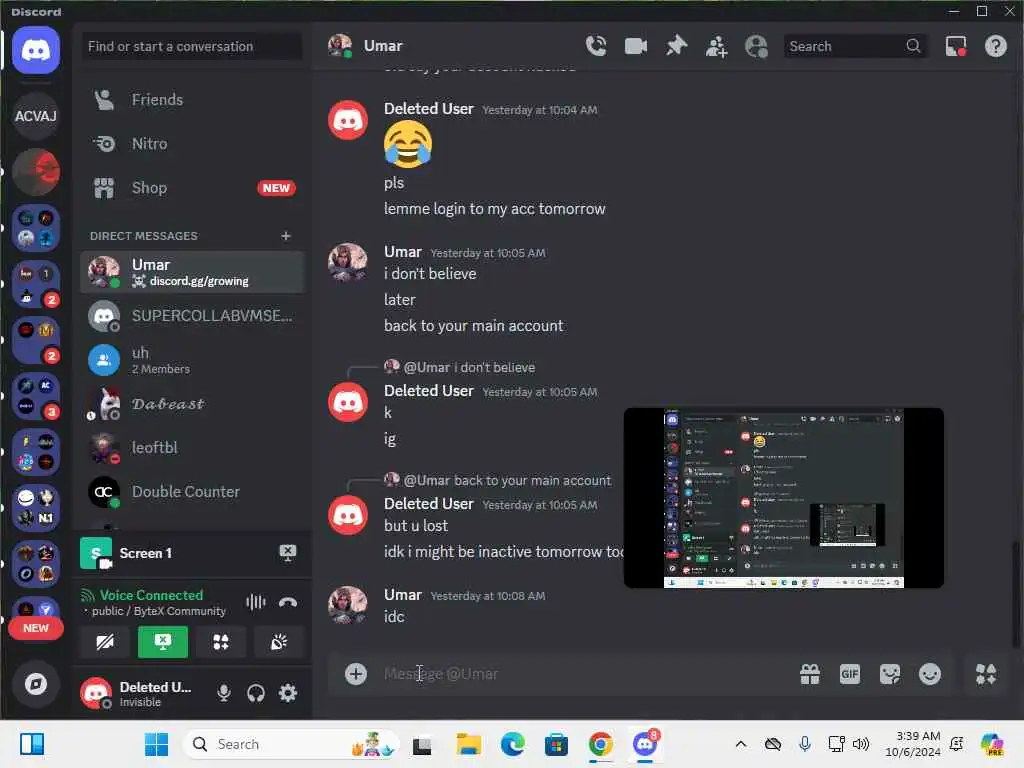Screen dimensions: 1024x768
Task: Click the NEW unread mentions pill
Action: pyautogui.click(x=36, y=628)
